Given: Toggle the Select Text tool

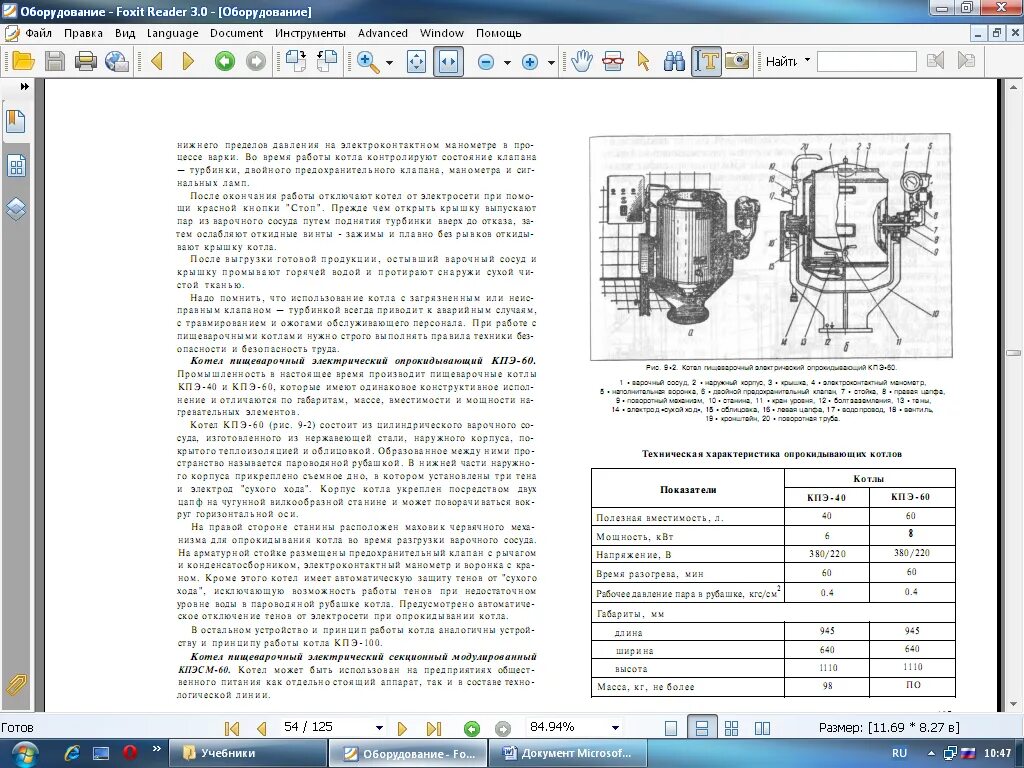Looking at the screenshot, I should coord(706,61).
